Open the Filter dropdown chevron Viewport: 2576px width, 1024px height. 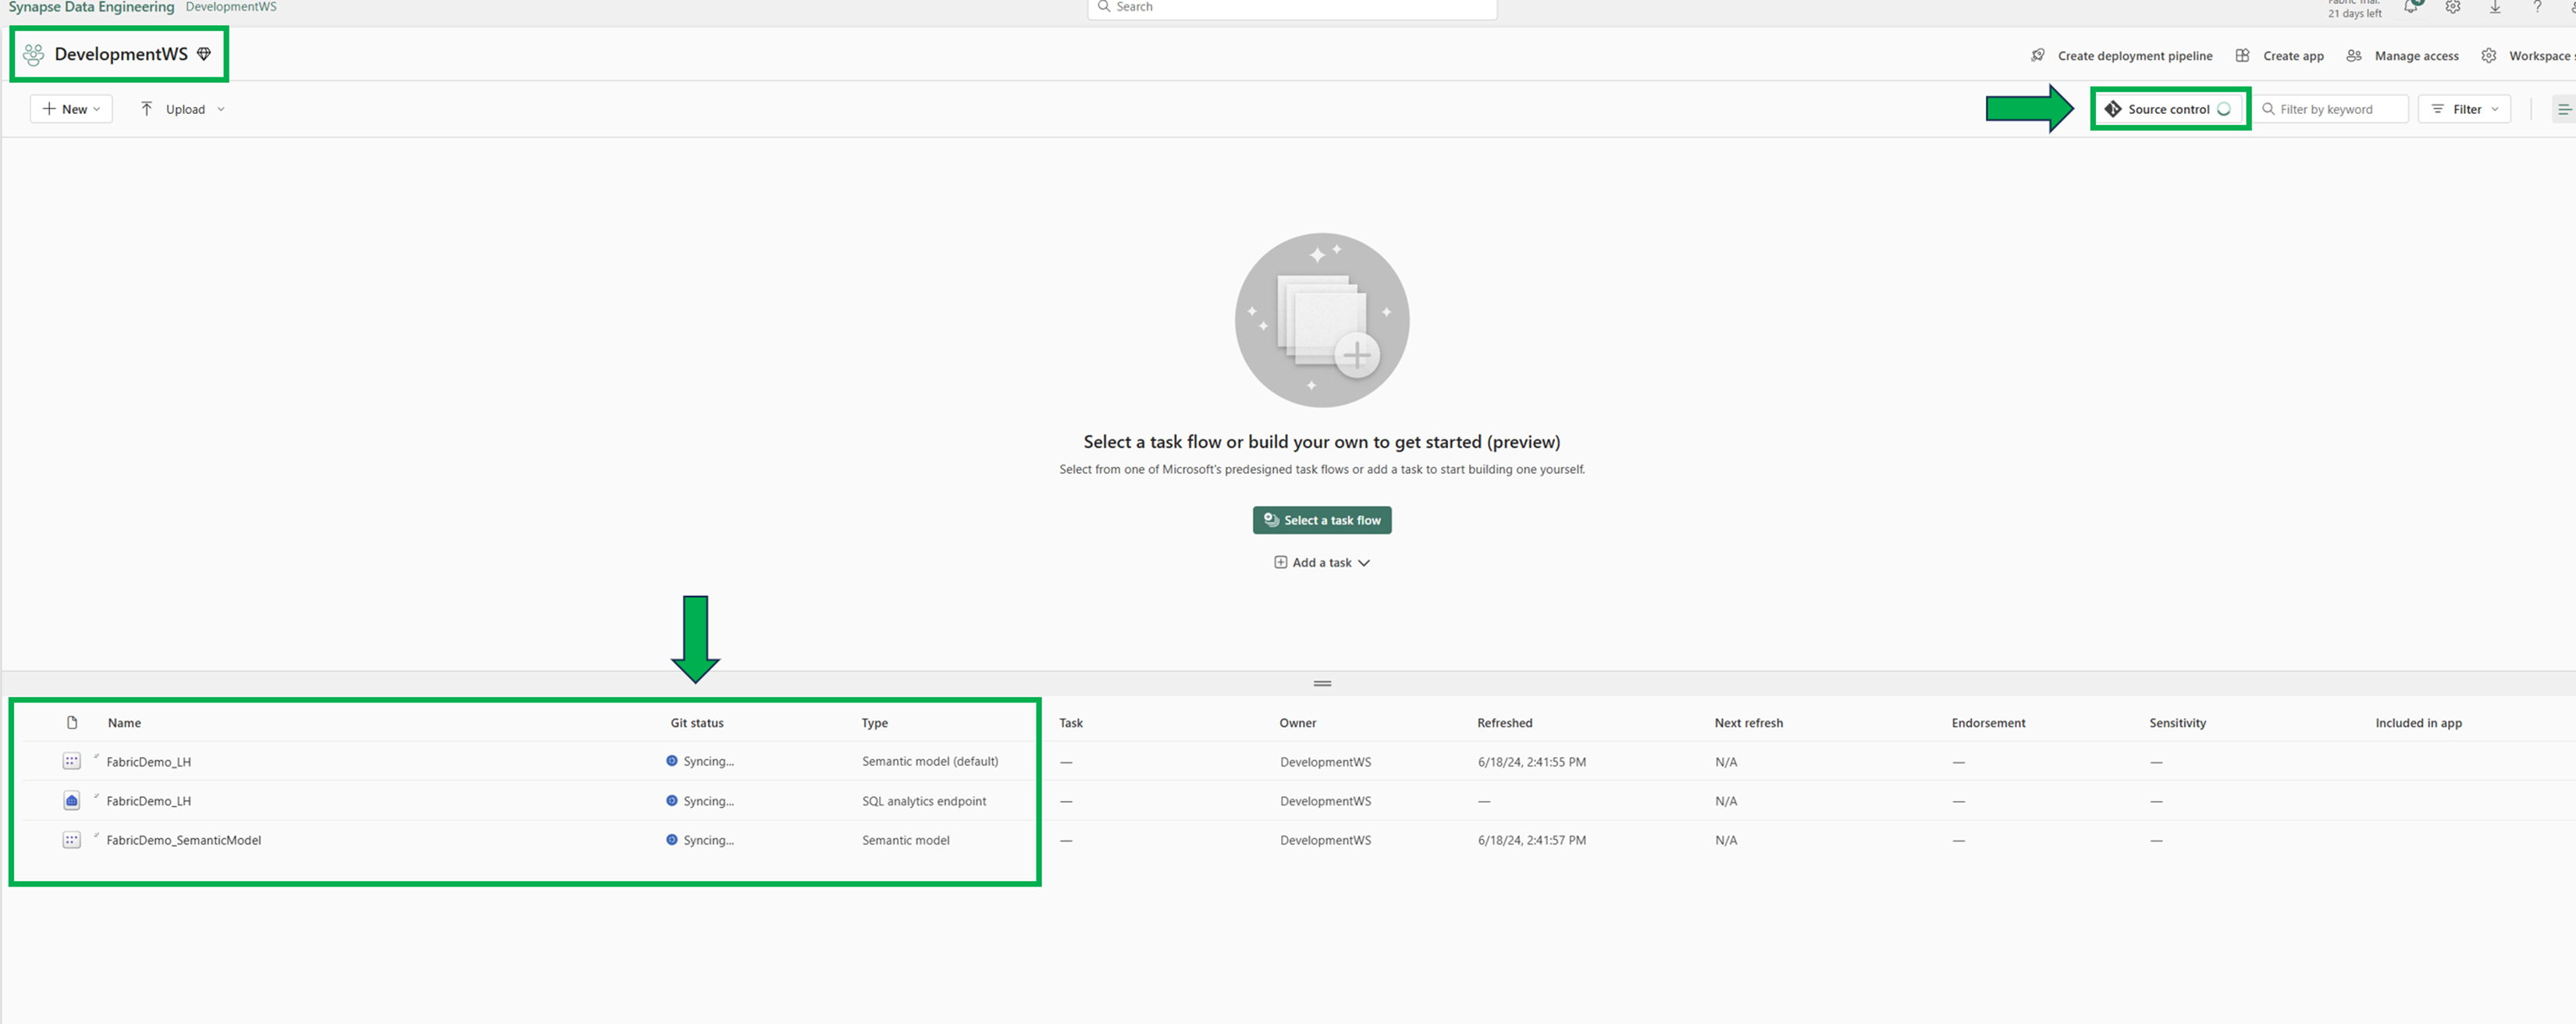coord(2496,110)
